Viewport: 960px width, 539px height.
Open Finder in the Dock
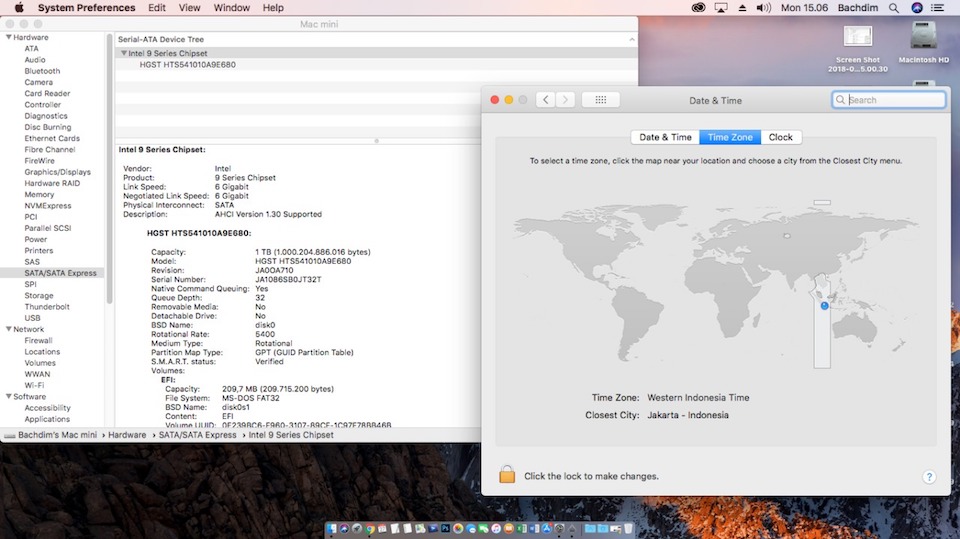pyautogui.click(x=331, y=529)
